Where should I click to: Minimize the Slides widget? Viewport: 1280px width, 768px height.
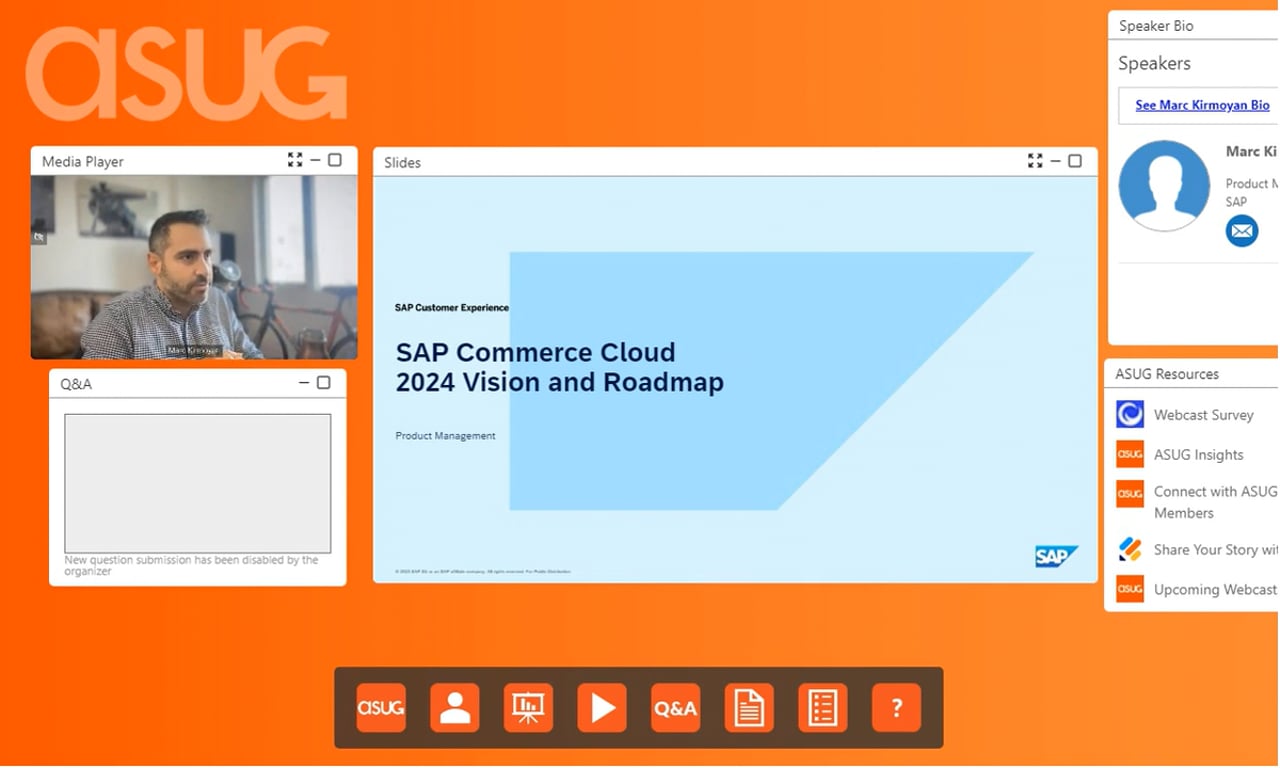click(1055, 161)
